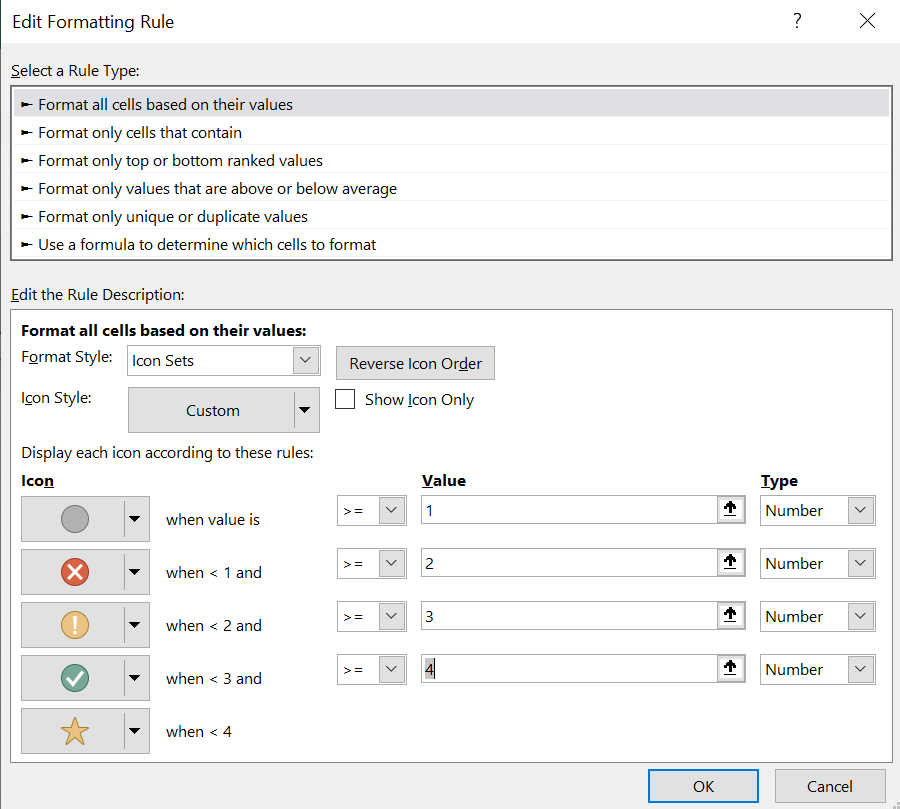900x809 pixels.
Task: Click Reverse Icon Order button
Action: tap(415, 363)
